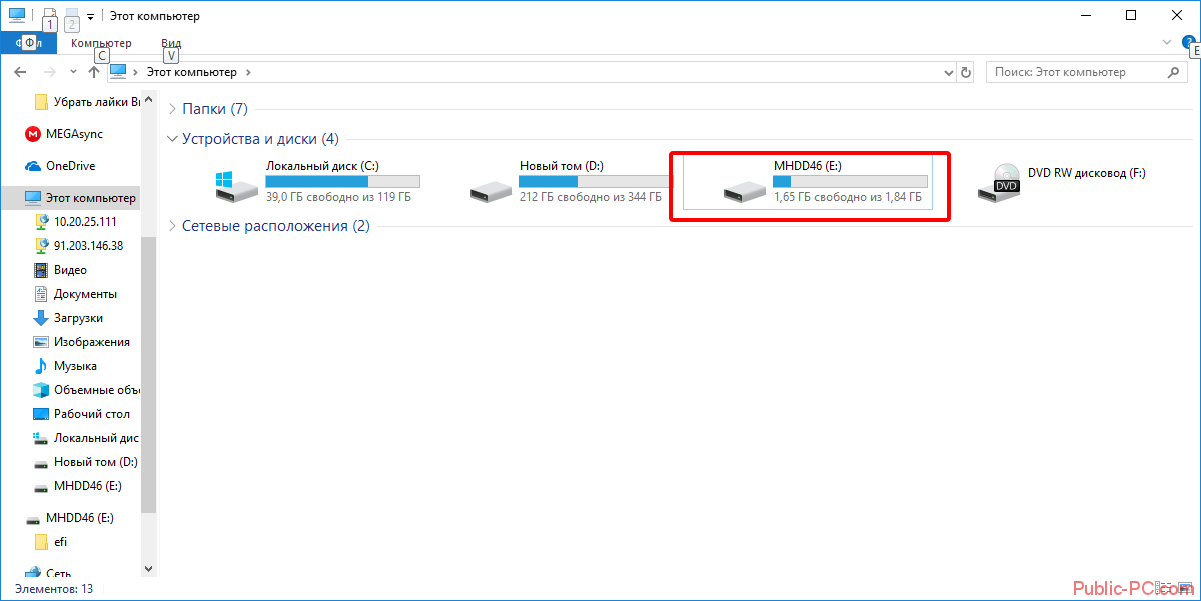Viewport: 1201px width, 601px height.
Task: Click the MEGAsync sidebar icon
Action: pos(33,134)
